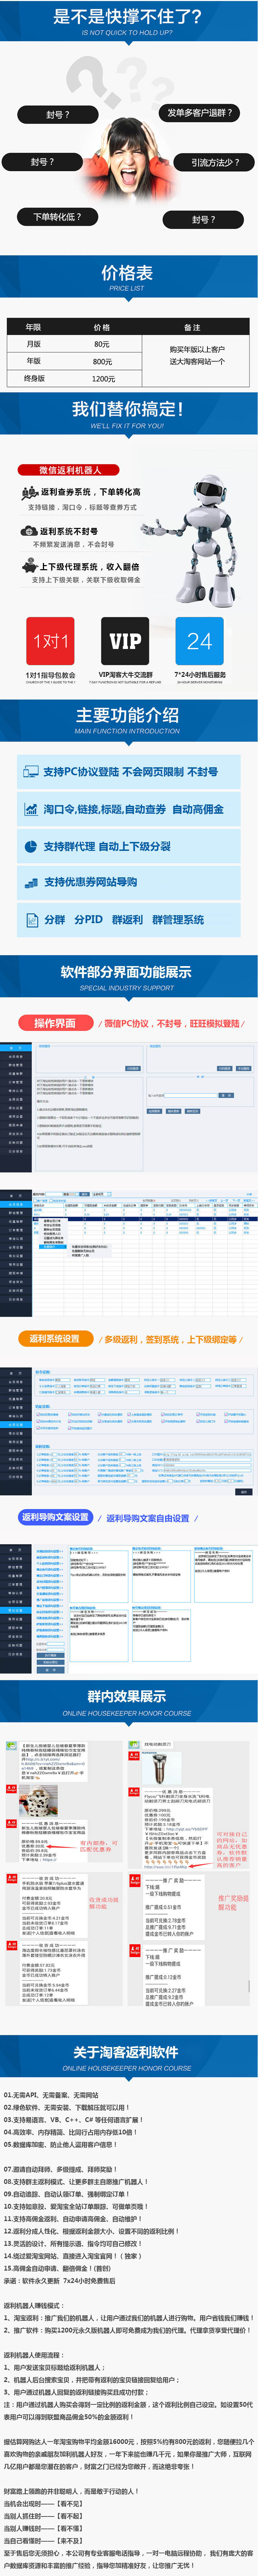Select the 800元 price cell
Screen dimensions: 258x2576
102,362
